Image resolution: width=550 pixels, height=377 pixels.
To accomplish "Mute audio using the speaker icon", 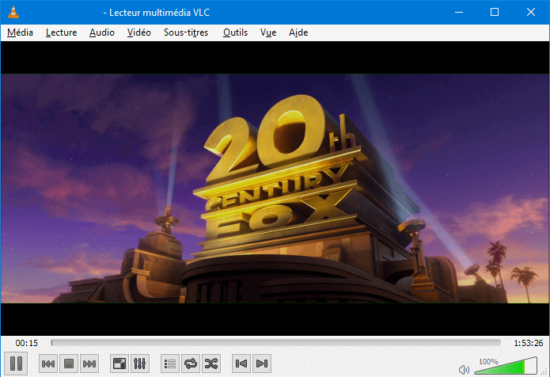I will point(464,369).
